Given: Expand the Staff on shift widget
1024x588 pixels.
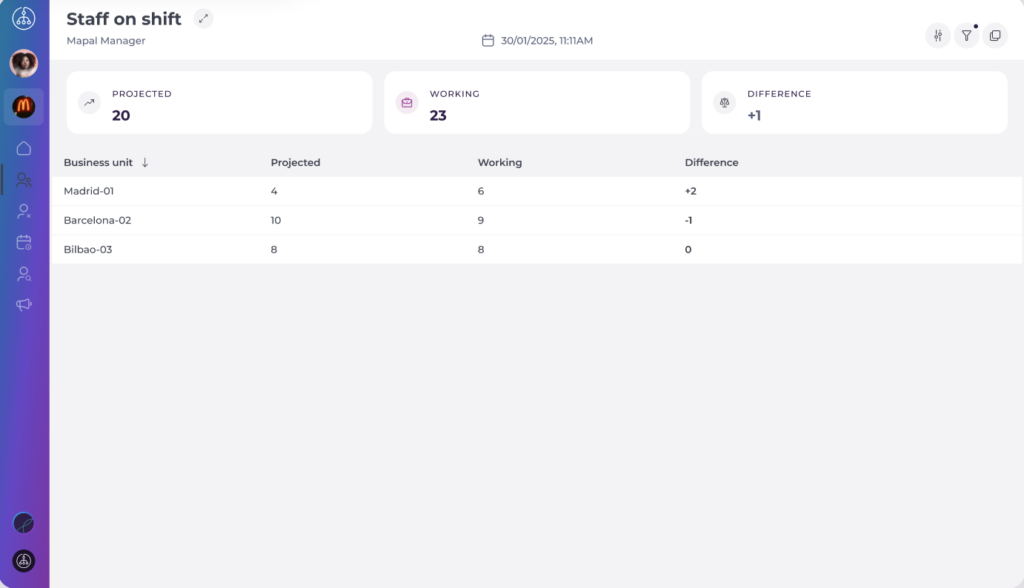Looking at the screenshot, I should (203, 19).
